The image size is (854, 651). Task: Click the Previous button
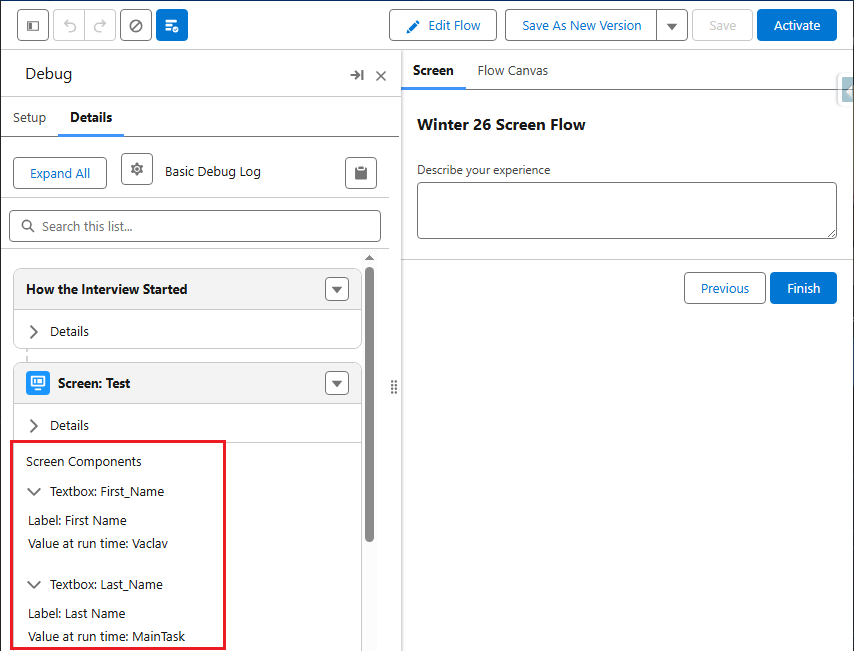(x=724, y=288)
